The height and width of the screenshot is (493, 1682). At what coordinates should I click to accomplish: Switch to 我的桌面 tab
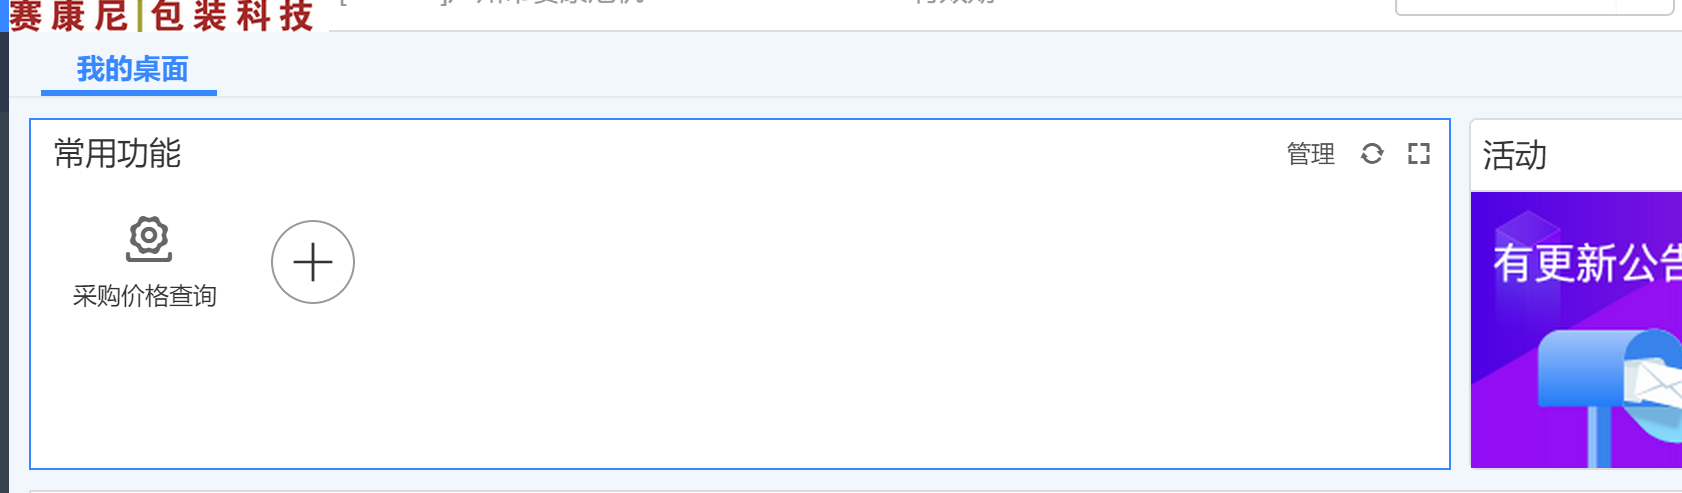pyautogui.click(x=132, y=69)
